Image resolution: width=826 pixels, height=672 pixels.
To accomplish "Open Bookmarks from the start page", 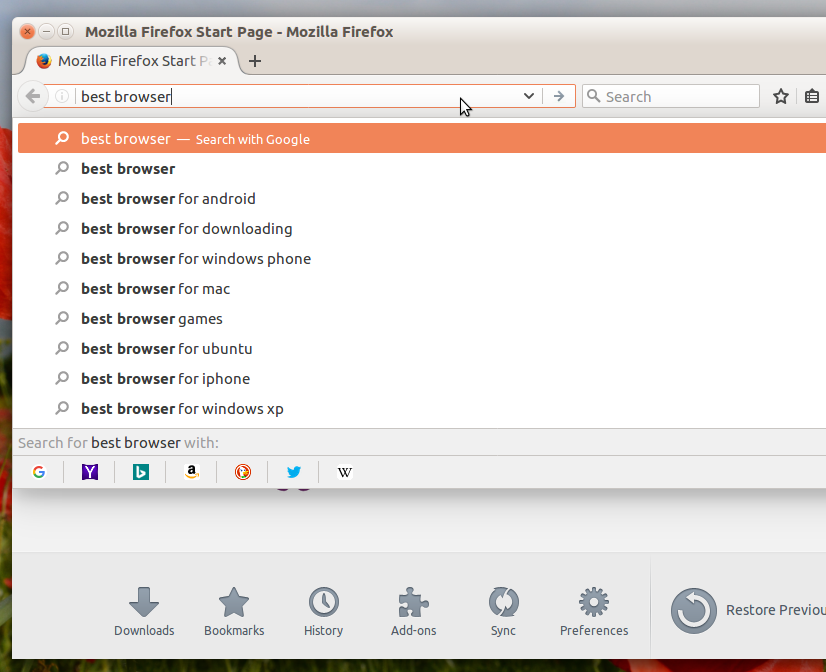I will point(234,611).
